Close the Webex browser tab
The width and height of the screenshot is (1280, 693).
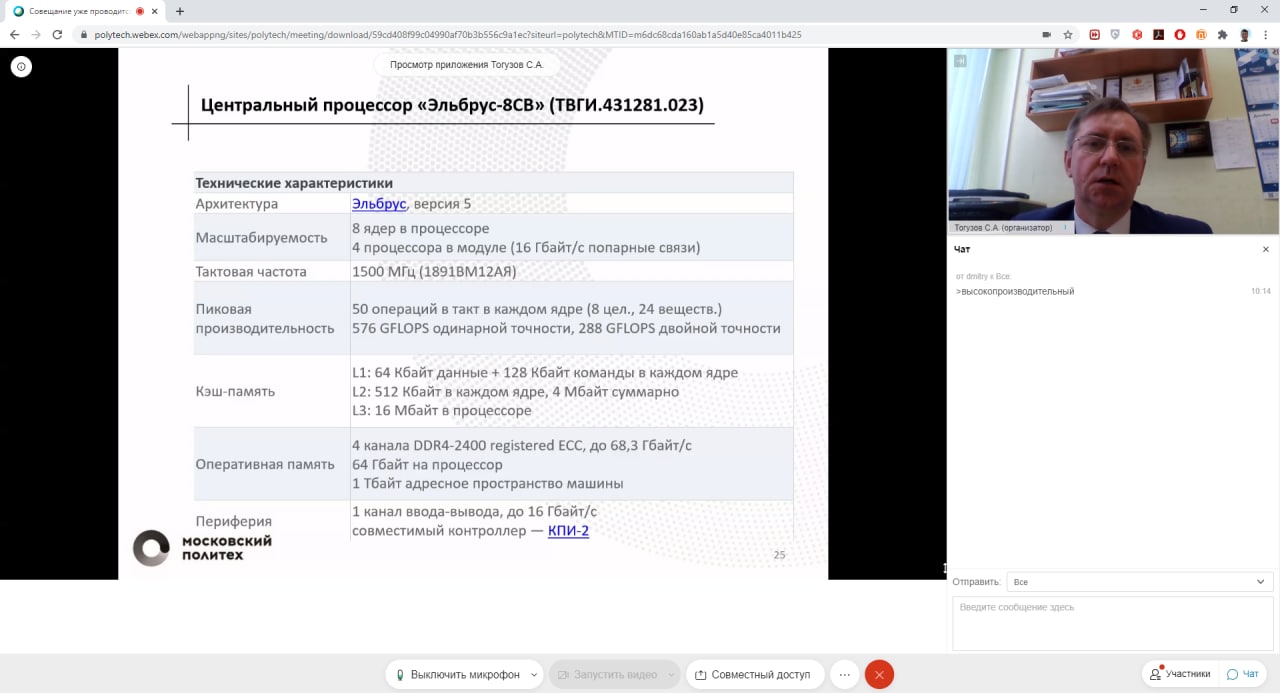coord(155,11)
